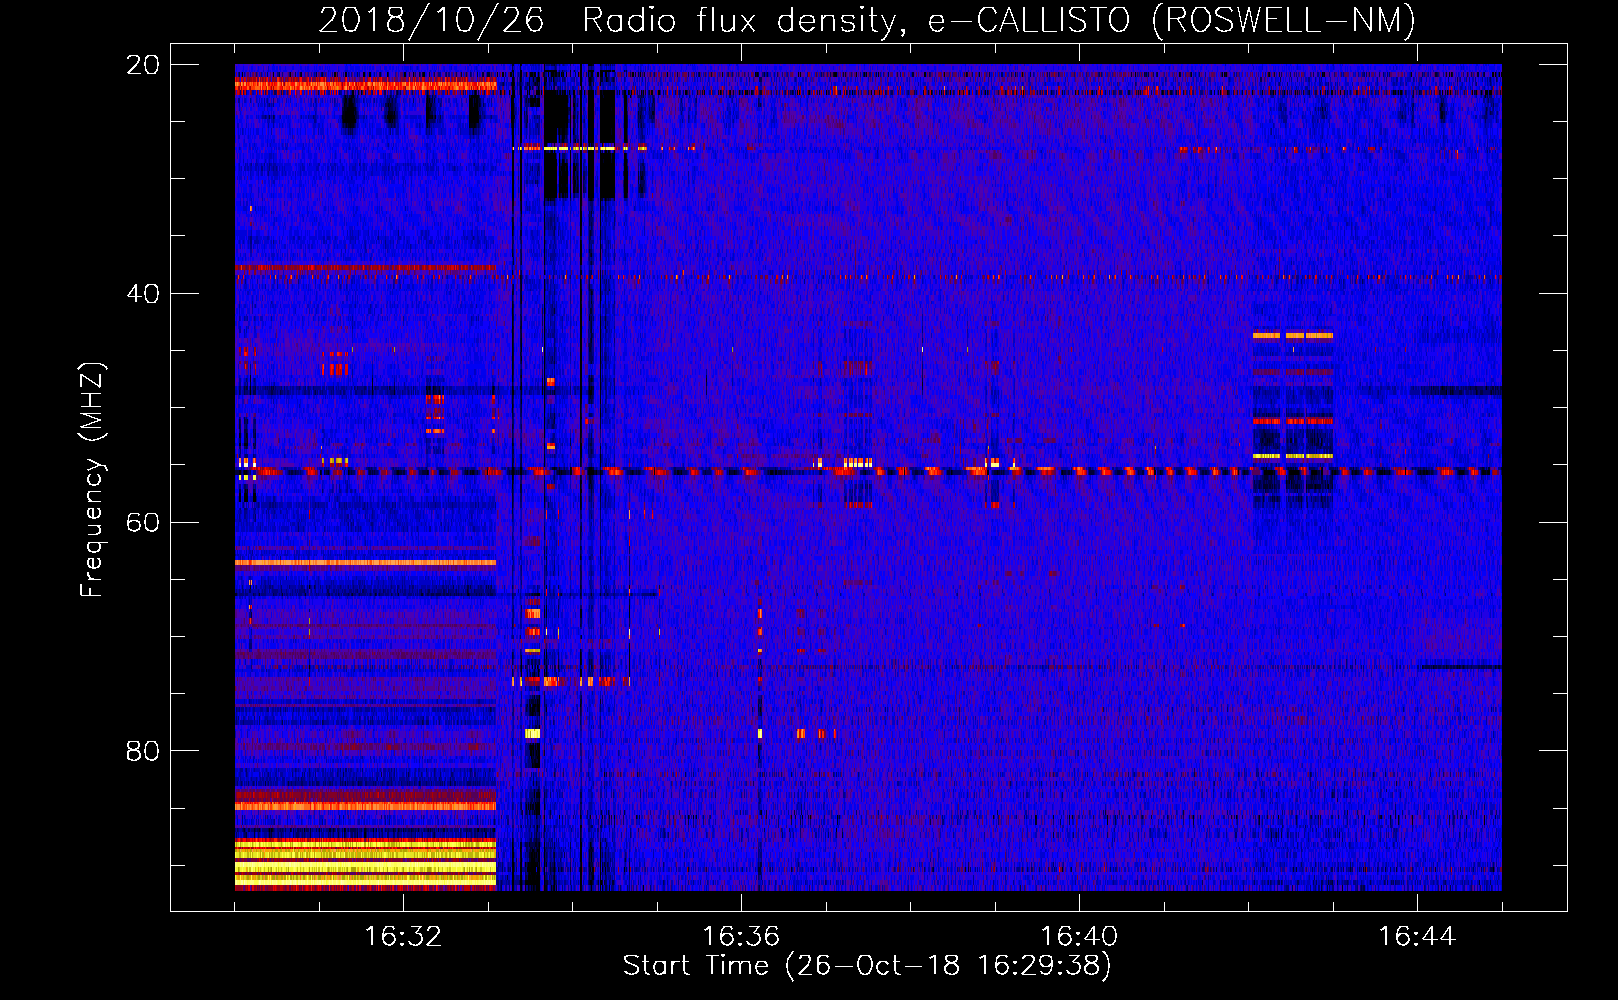Click the 16:44 time tick label
1618x1000 pixels.
tap(1417, 937)
